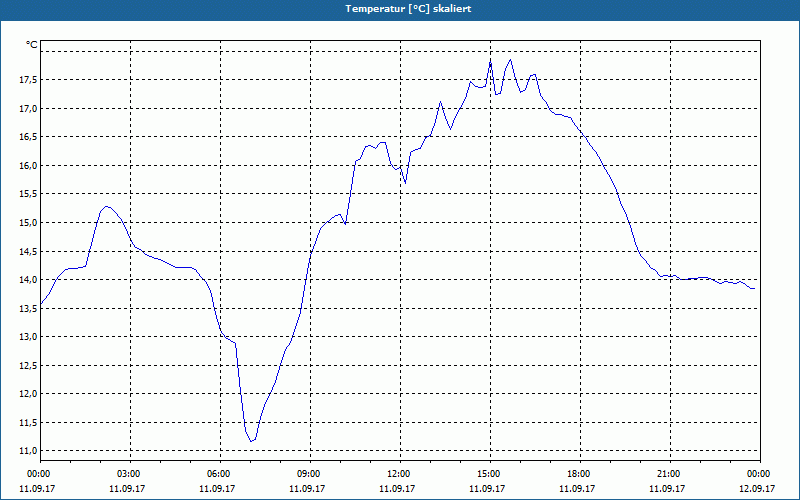
Task: Click the '°C' unit label on the y-axis
Action: pos(32,45)
